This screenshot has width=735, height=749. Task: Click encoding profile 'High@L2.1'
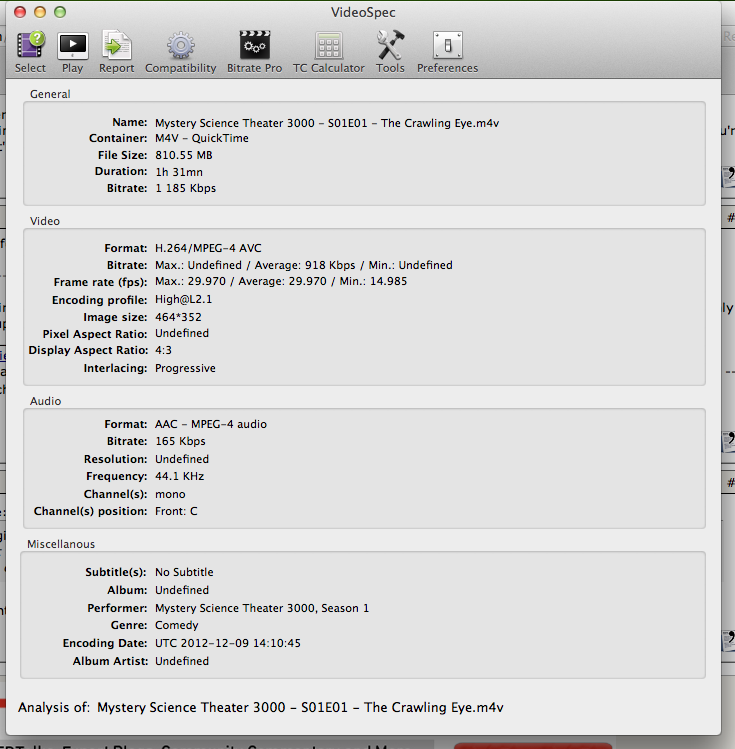point(183,300)
